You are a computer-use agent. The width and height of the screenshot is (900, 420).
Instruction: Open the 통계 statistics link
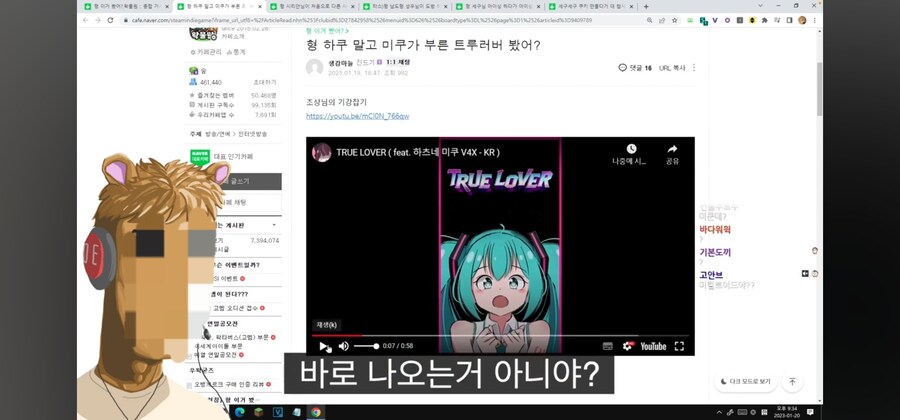pyautogui.click(x=236, y=52)
